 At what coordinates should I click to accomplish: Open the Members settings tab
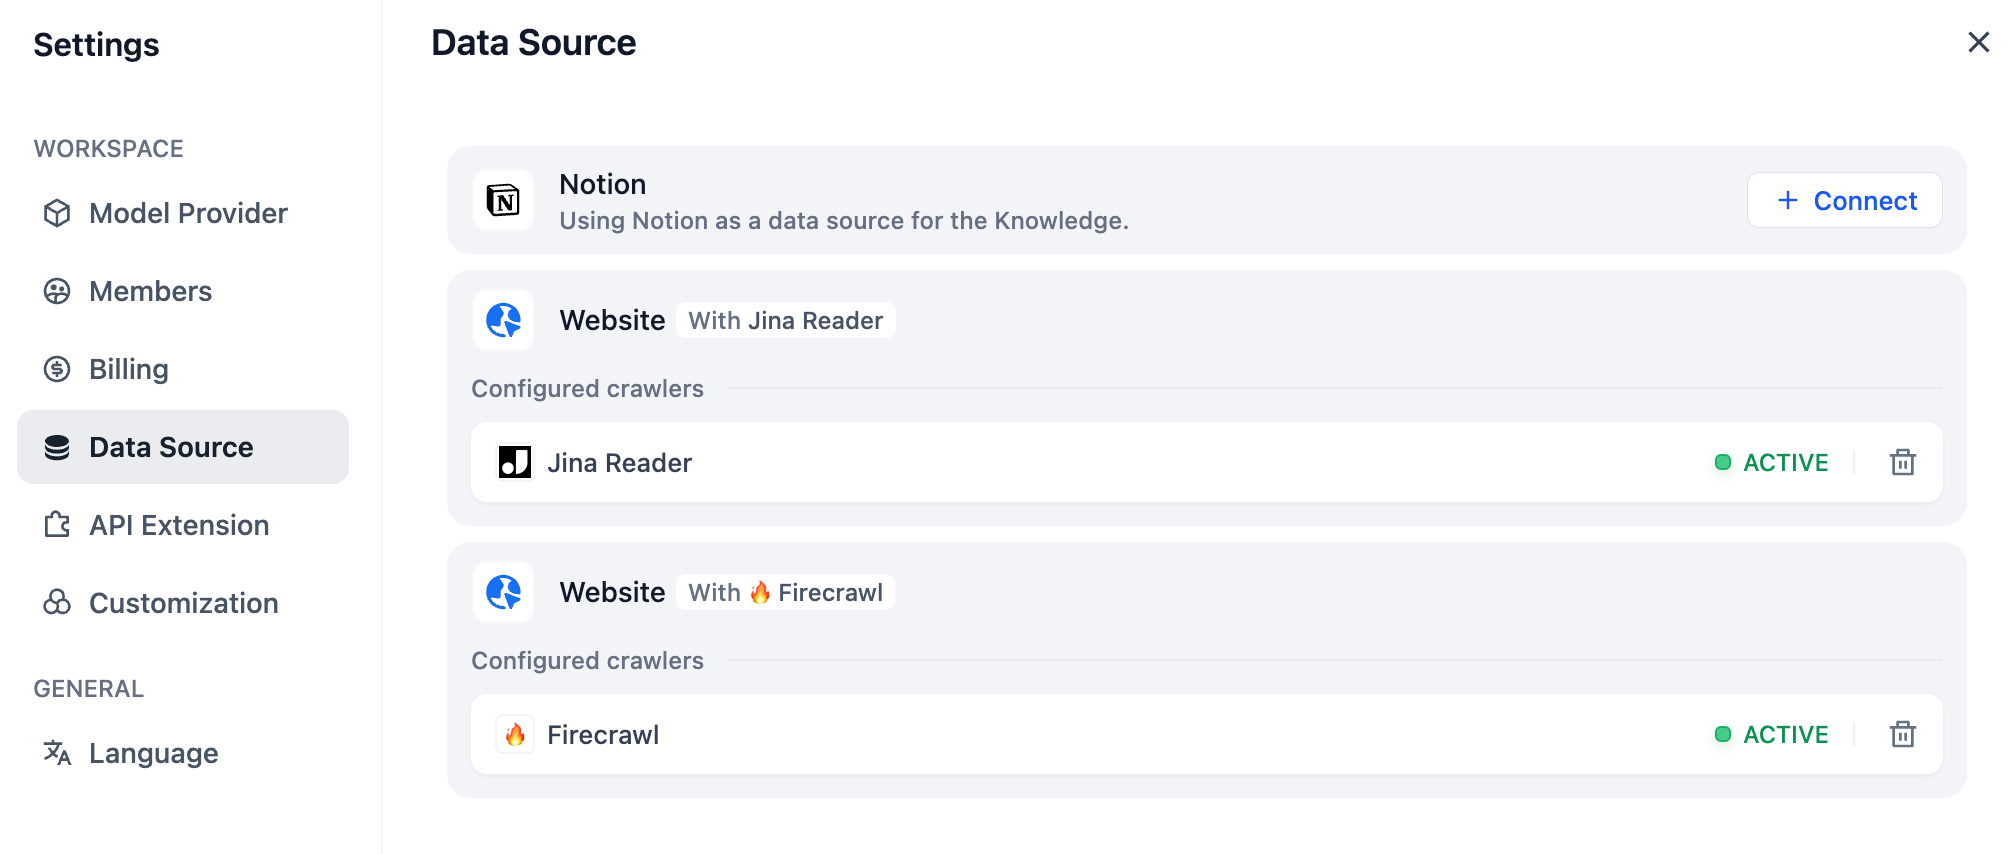[150, 291]
